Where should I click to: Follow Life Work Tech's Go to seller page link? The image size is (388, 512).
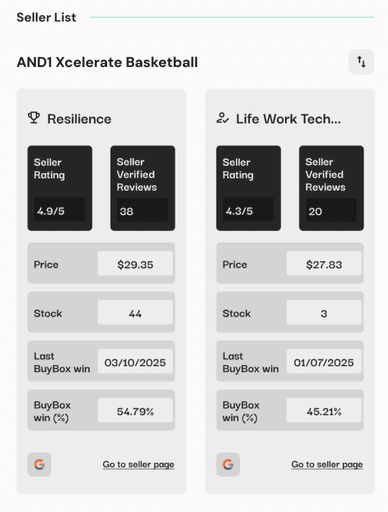tap(327, 464)
